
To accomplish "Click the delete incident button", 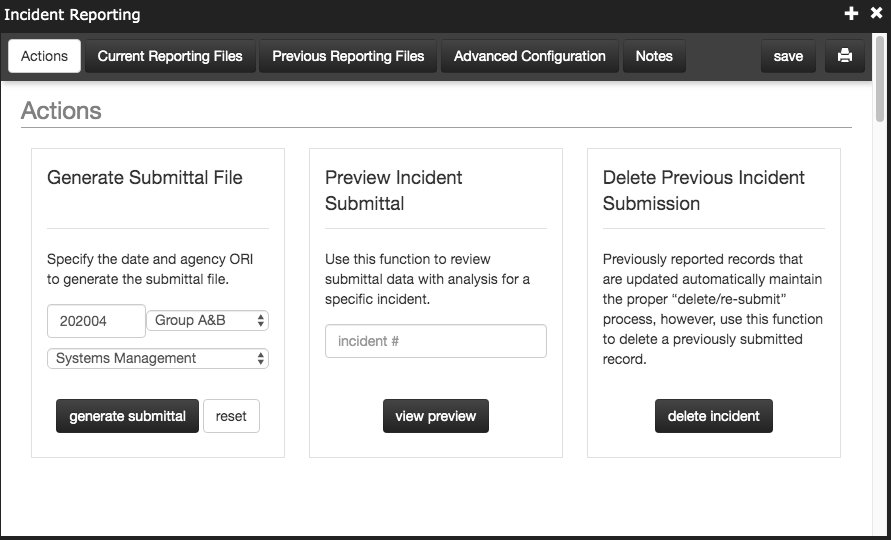I will pyautogui.click(x=714, y=416).
